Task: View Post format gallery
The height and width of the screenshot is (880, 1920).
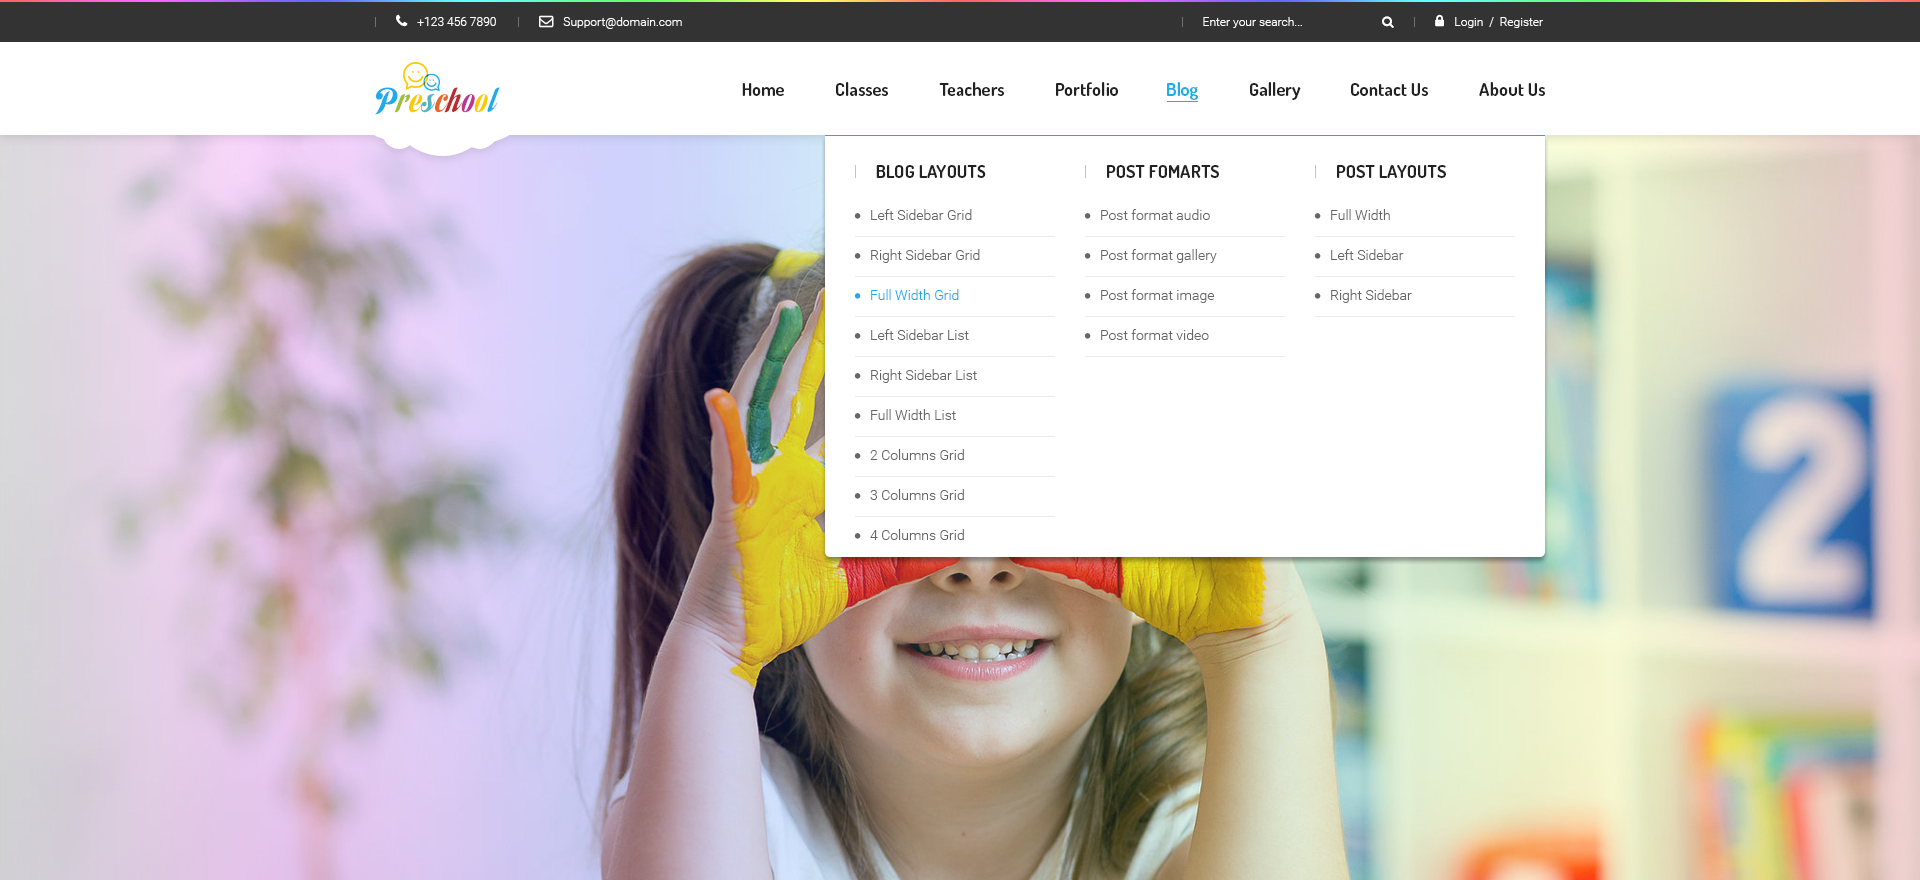Action: click(1158, 255)
